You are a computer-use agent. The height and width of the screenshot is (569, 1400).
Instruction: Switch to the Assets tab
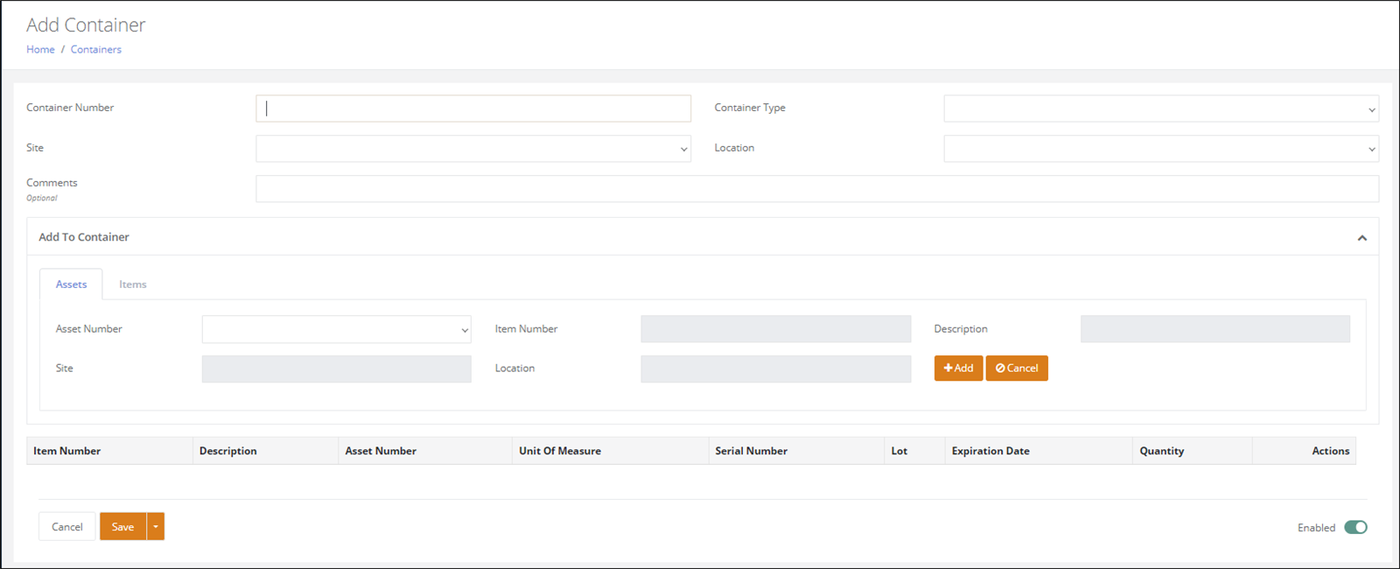pos(71,284)
